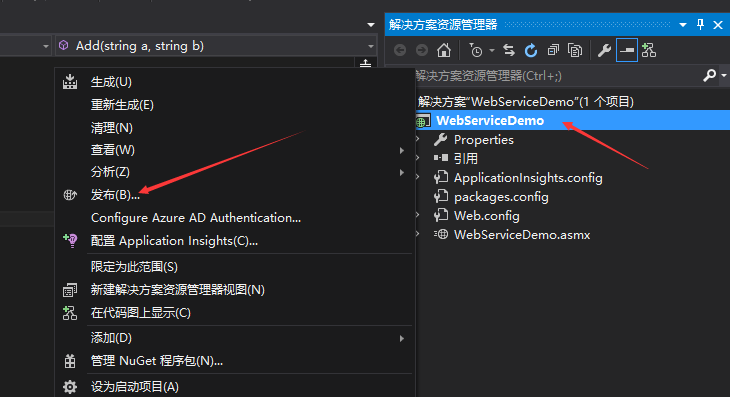The height and width of the screenshot is (397, 730).
Task: Toggle the Preview Selected Items button
Action: tap(627, 50)
